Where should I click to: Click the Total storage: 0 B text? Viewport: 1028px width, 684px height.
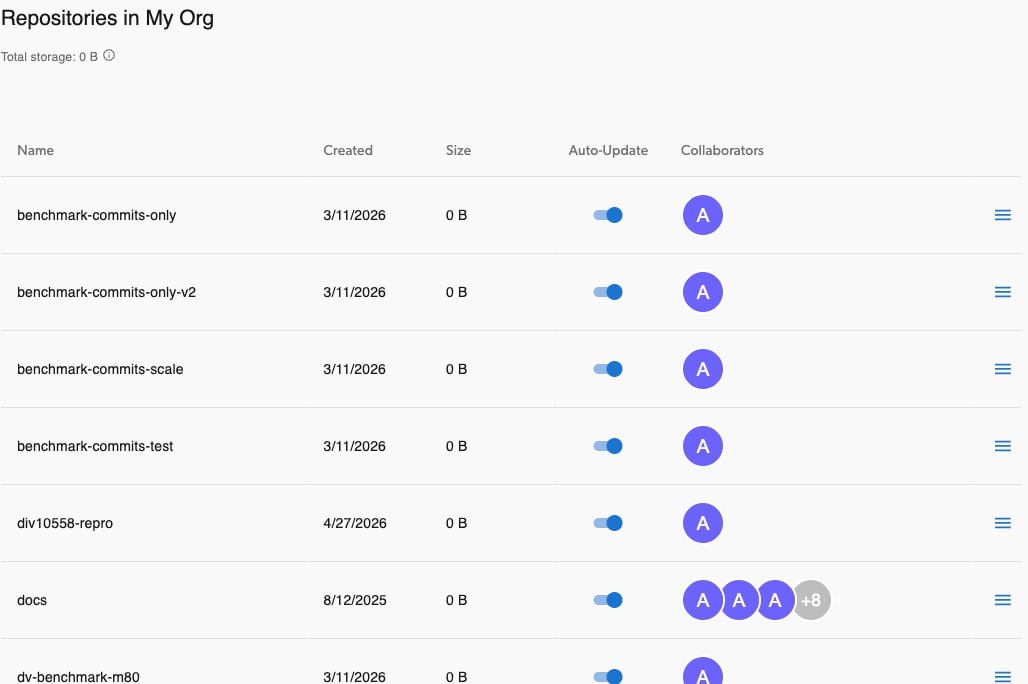click(49, 56)
